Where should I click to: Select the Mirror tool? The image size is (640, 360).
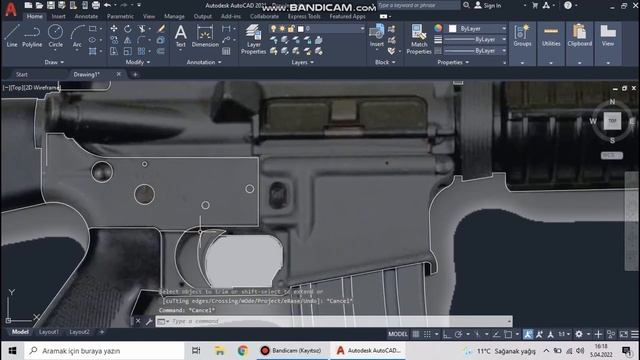128,40
